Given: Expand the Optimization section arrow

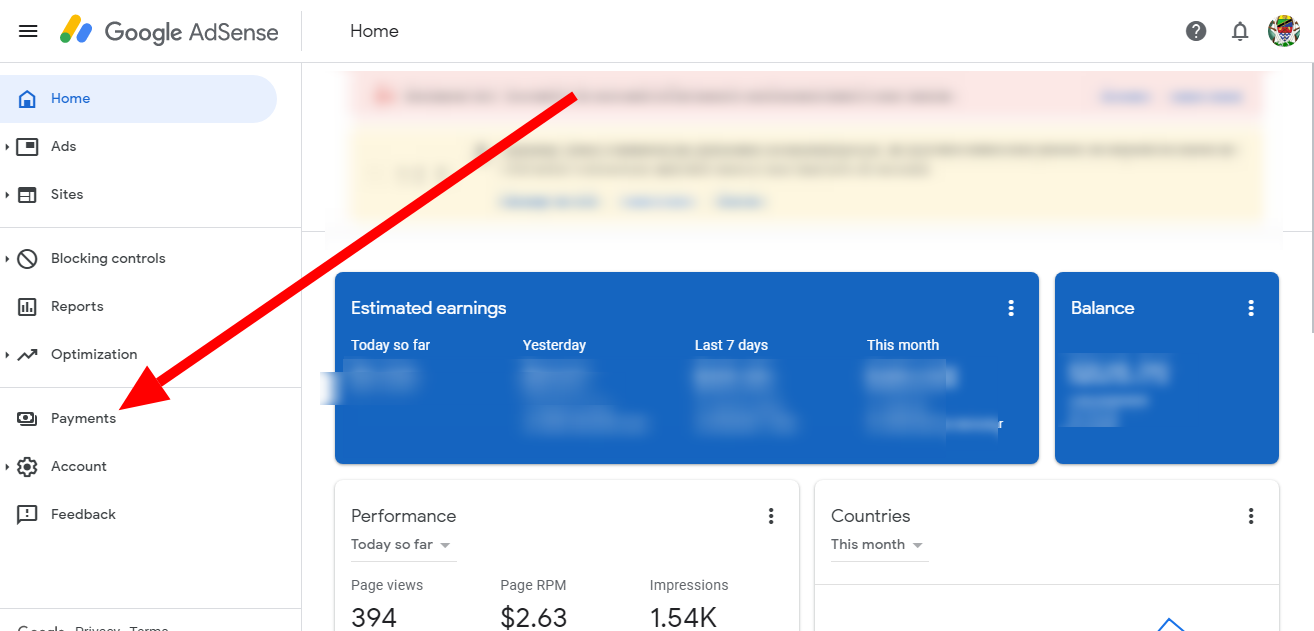Looking at the screenshot, I should (7, 355).
